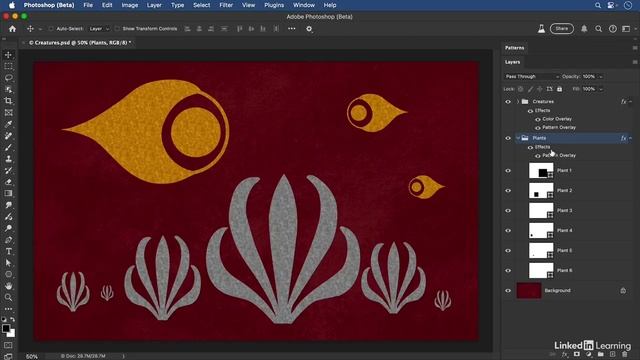Open the Fill percentage dropdown arrow
640x360 pixels.
coord(600,89)
